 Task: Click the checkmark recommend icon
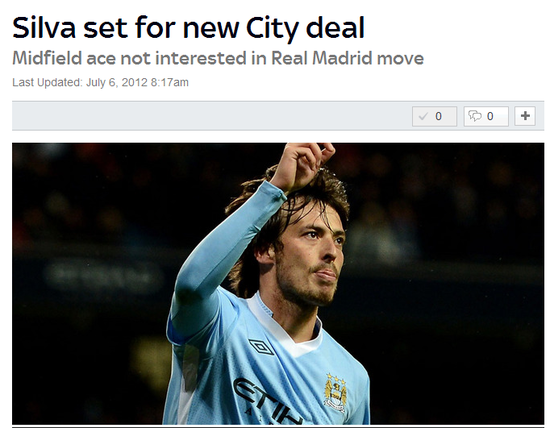click(423, 116)
